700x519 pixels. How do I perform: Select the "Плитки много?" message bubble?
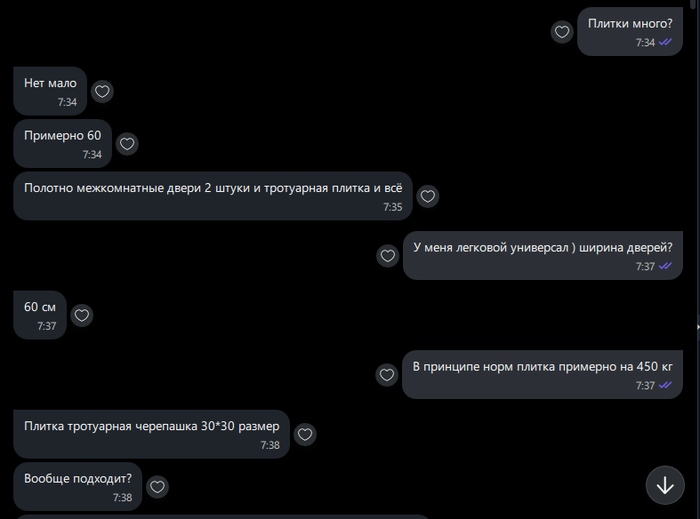click(630, 32)
